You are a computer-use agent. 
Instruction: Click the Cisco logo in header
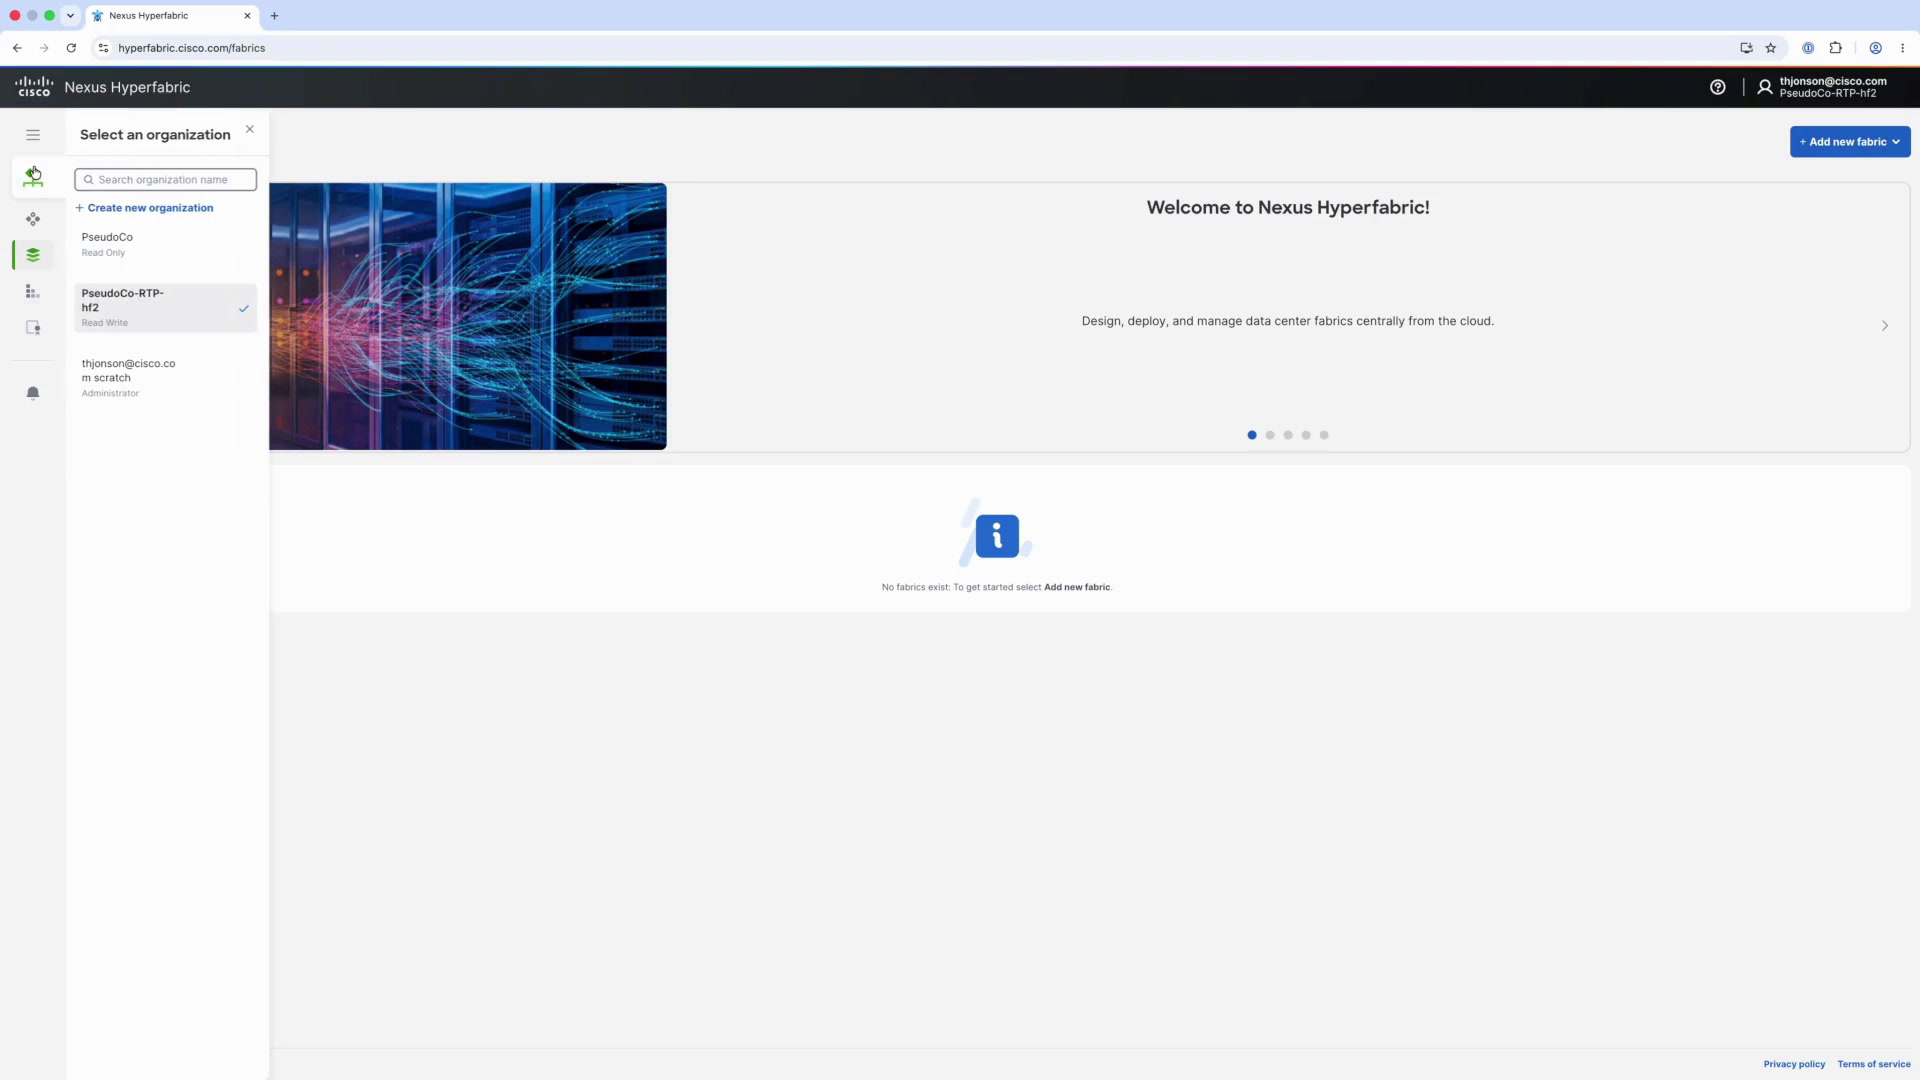(x=34, y=87)
